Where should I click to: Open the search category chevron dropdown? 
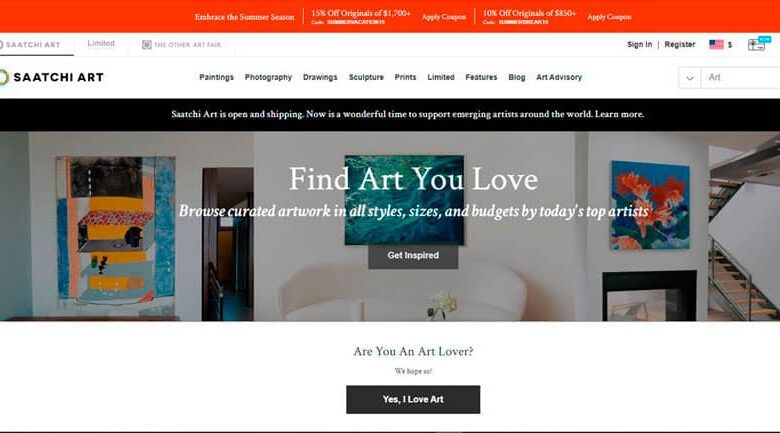pyautogui.click(x=689, y=78)
